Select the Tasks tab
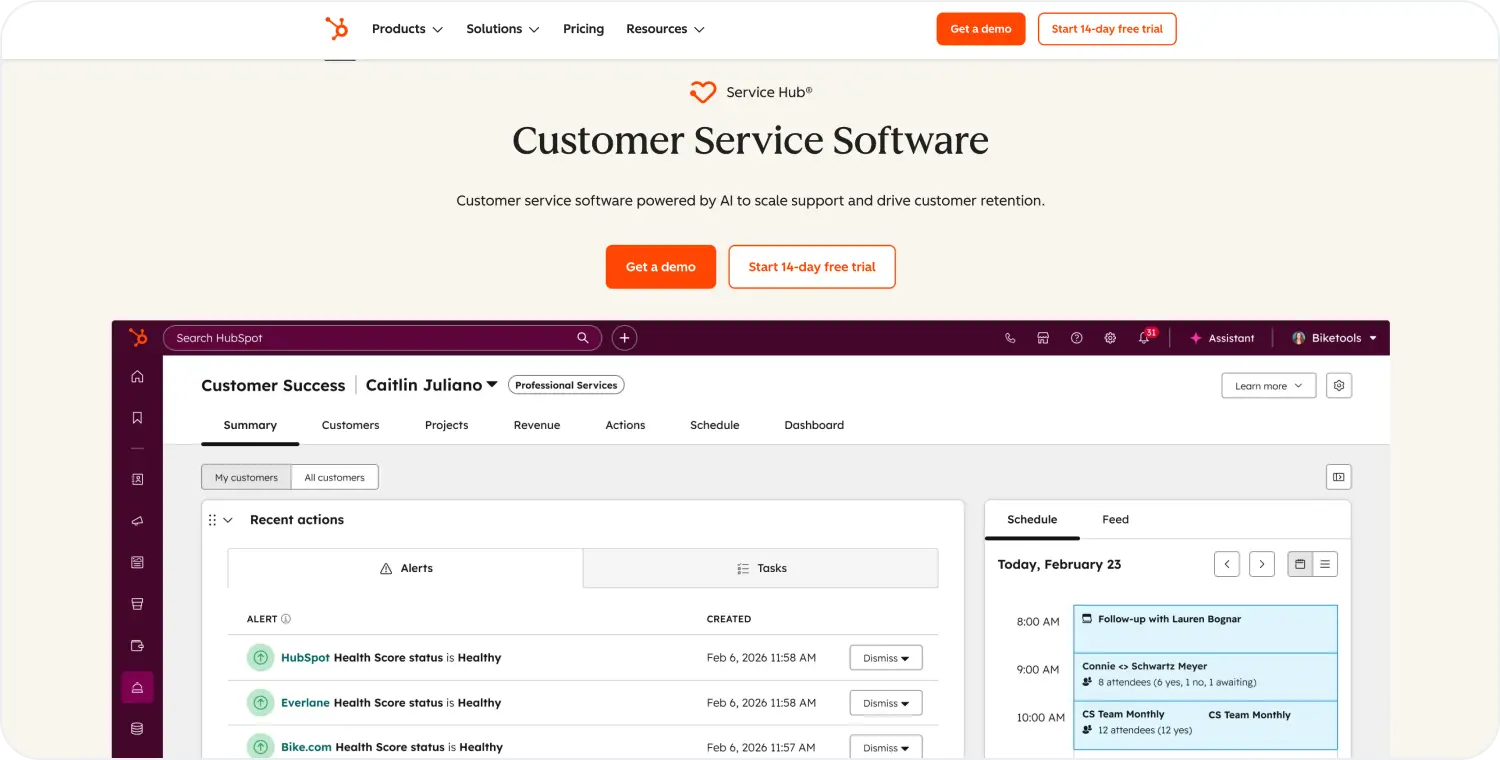 pyautogui.click(x=761, y=568)
